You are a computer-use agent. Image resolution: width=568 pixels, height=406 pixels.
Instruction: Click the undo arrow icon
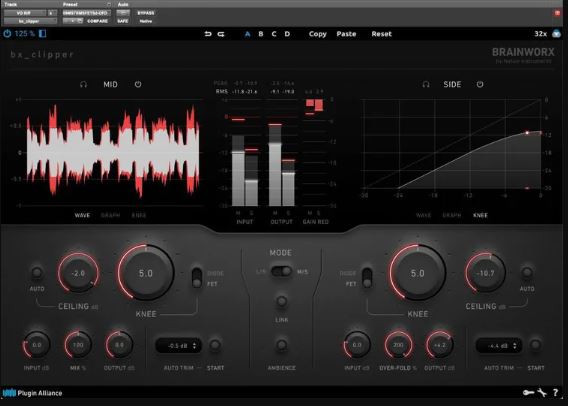pos(208,34)
